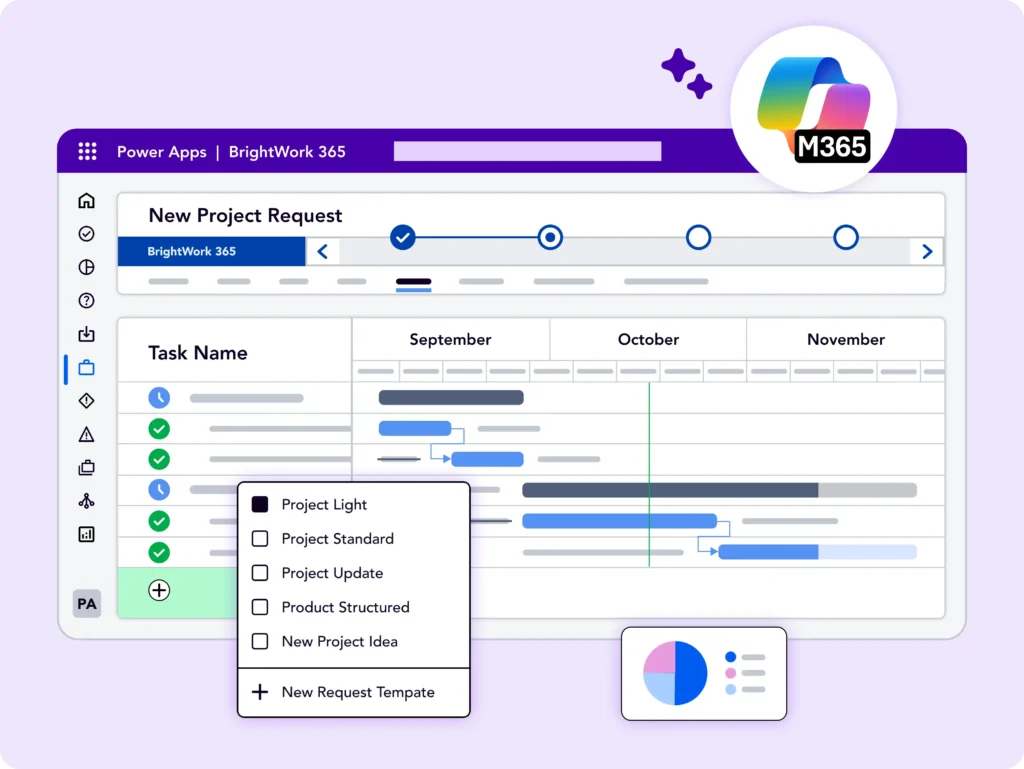
Task: Open the briefcase projects sidebar icon
Action: point(86,368)
